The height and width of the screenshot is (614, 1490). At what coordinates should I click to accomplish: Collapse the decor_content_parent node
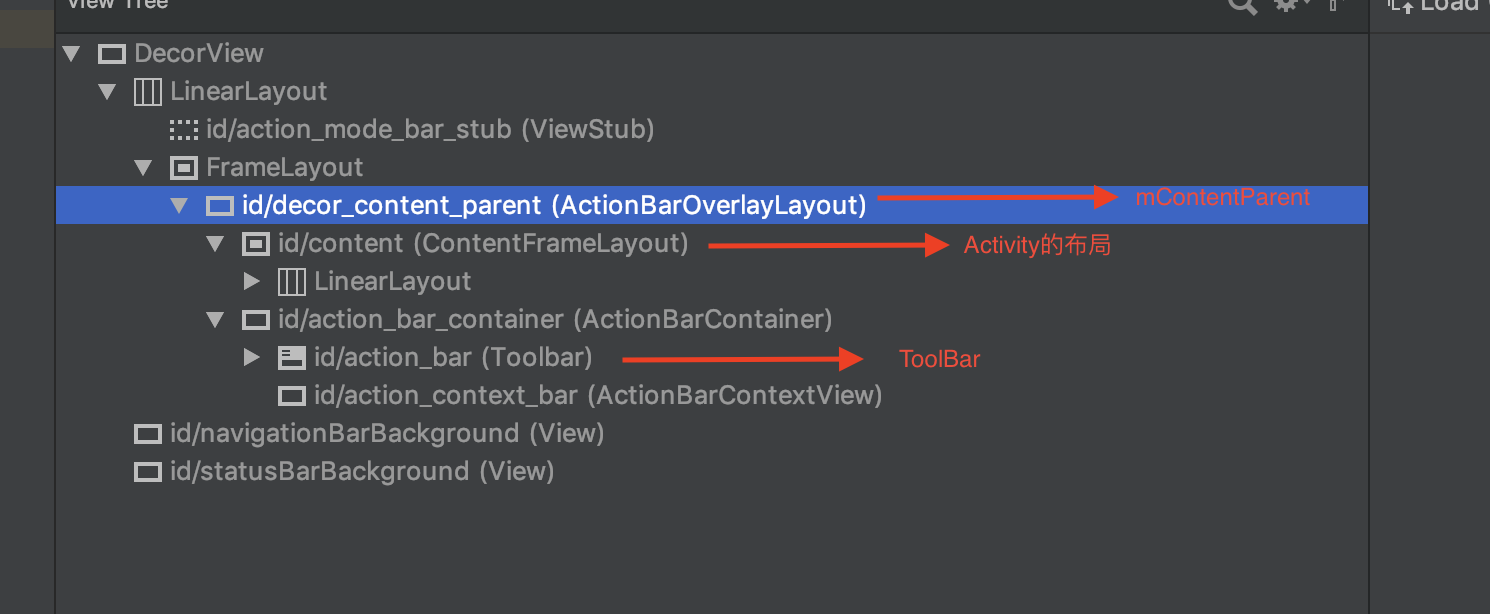[x=179, y=206]
